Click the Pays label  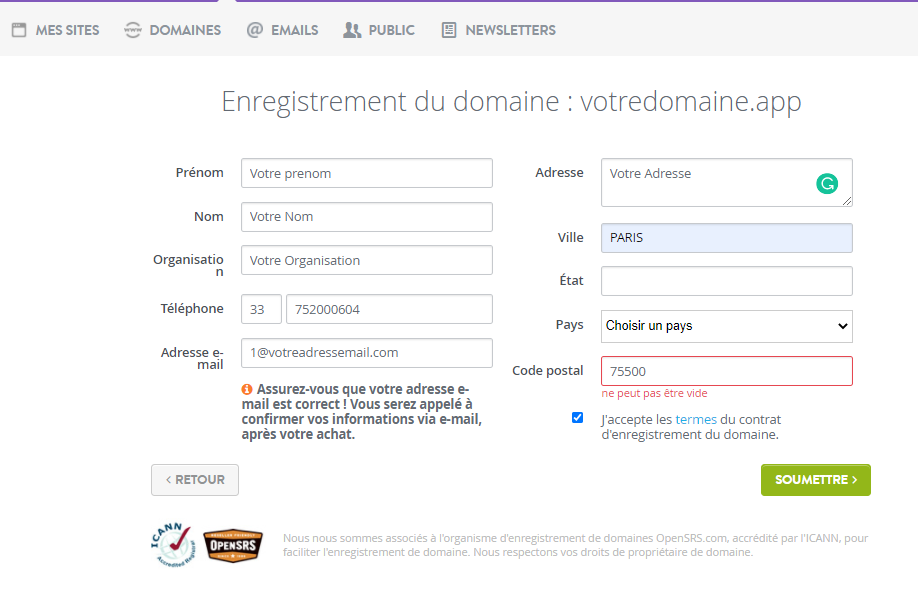pyautogui.click(x=570, y=324)
